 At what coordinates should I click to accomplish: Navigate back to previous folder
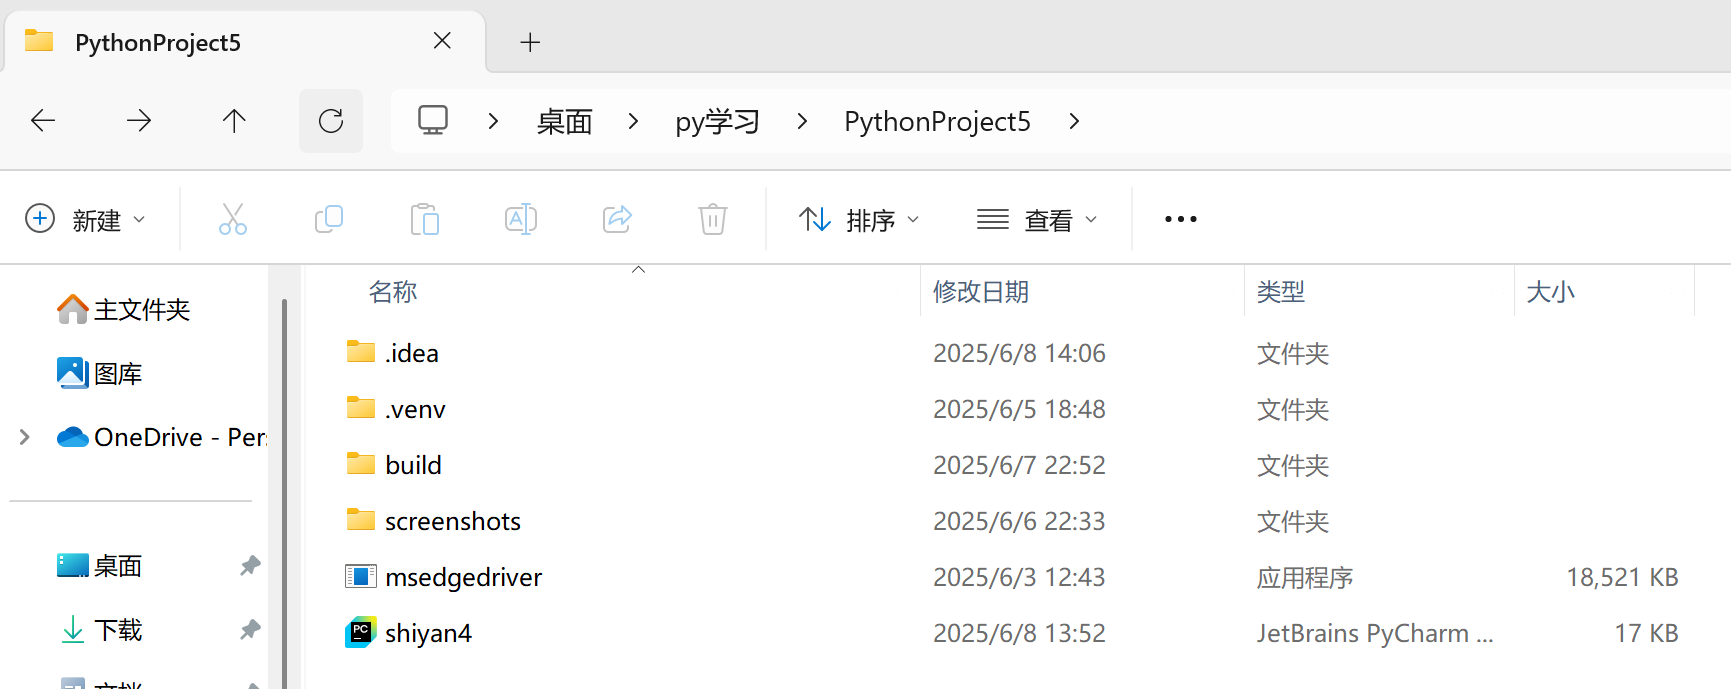43,121
